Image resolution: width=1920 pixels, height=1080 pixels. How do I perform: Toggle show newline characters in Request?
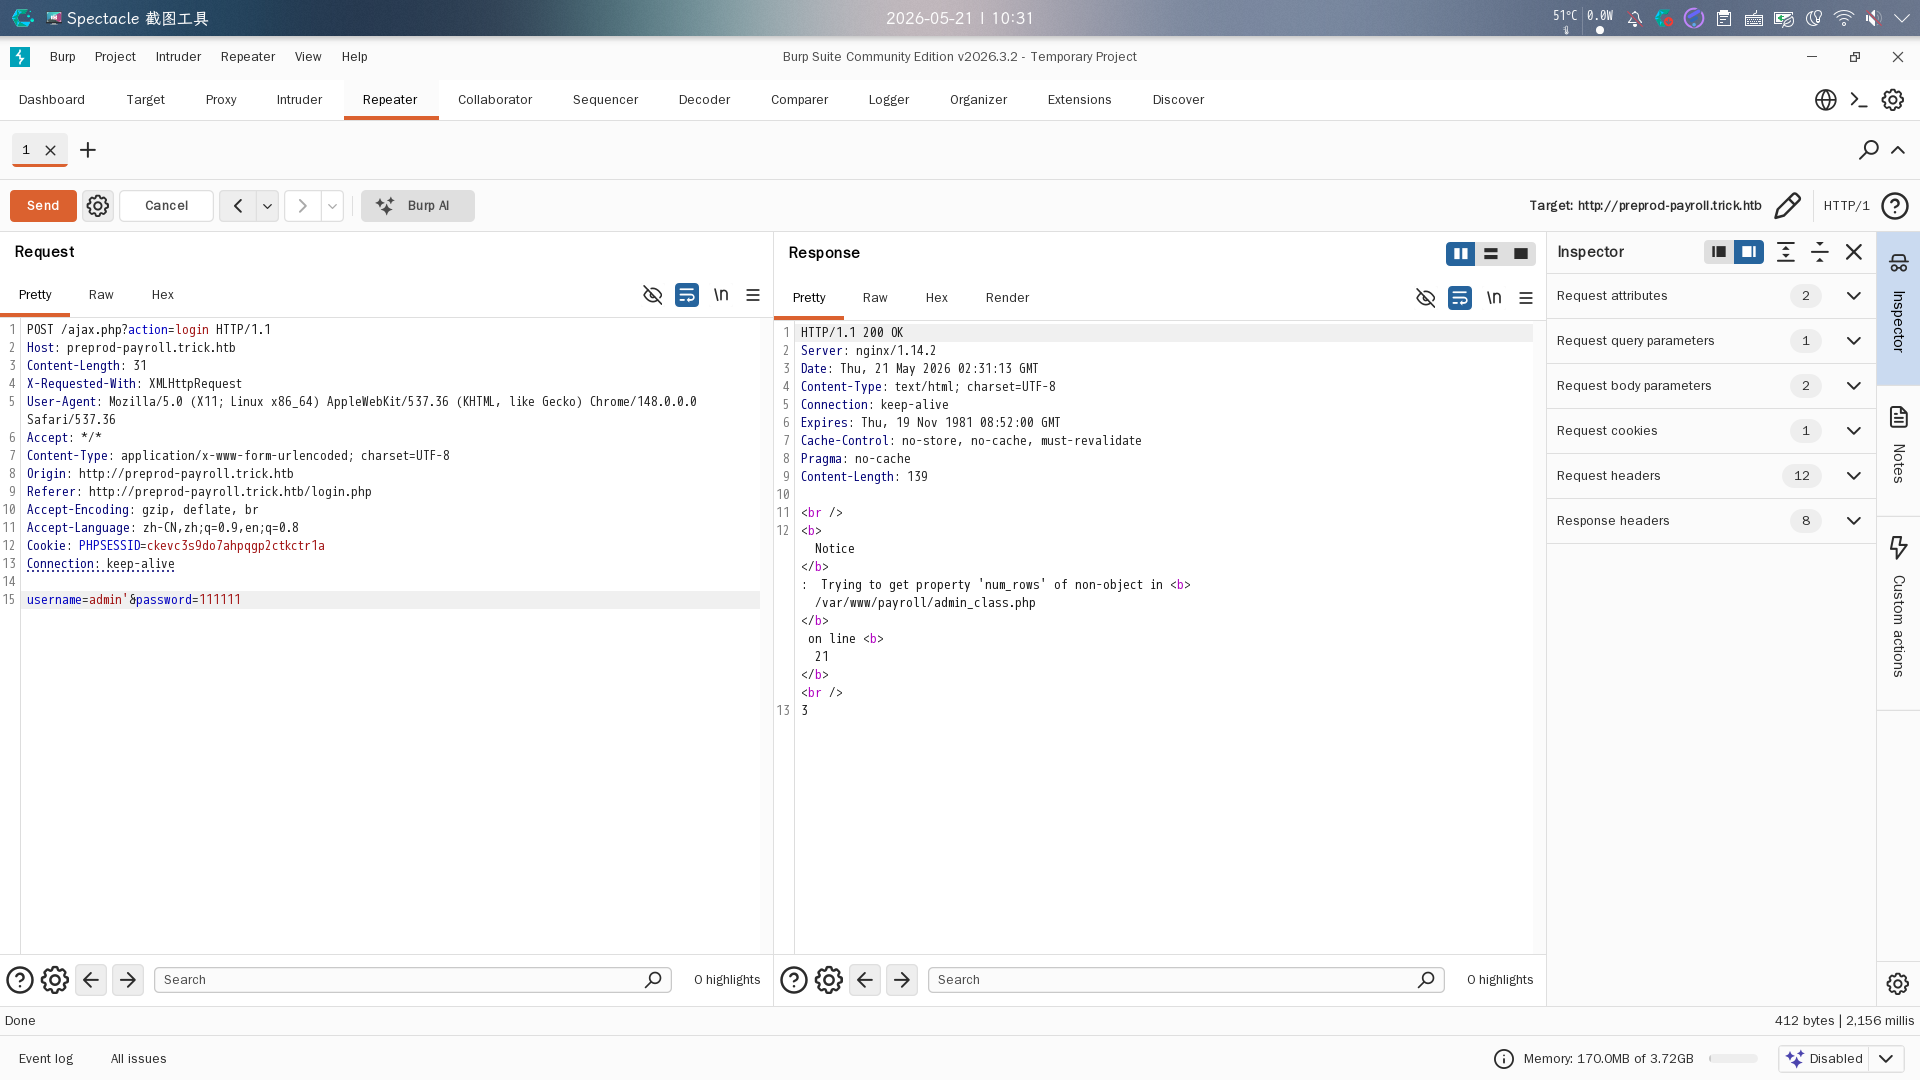[721, 295]
